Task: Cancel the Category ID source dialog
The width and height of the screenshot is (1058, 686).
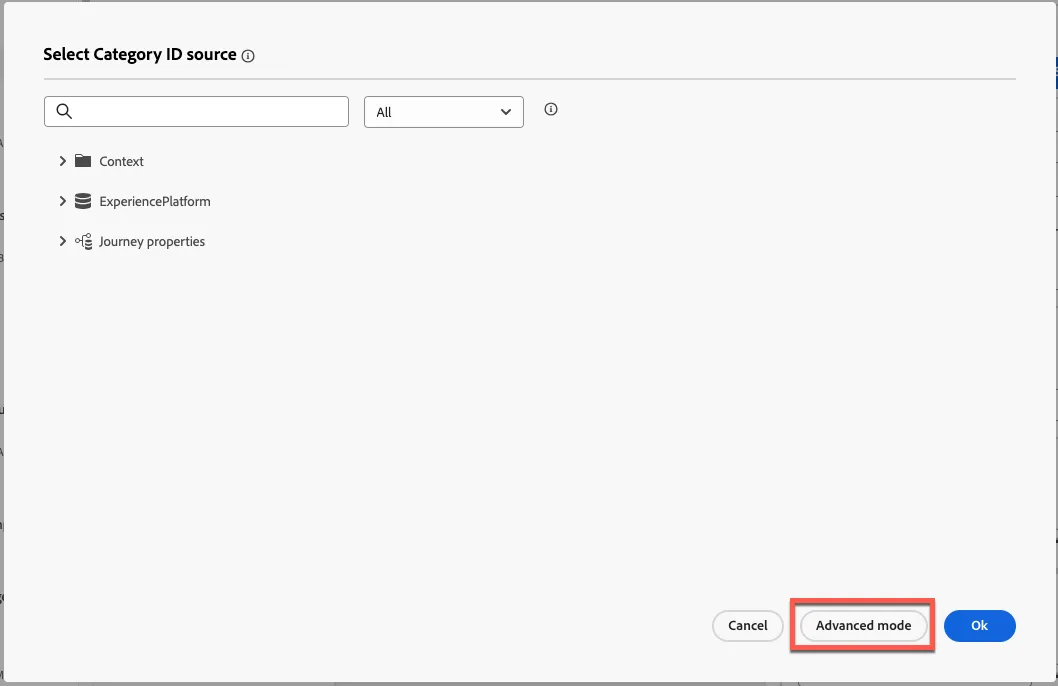Action: [x=748, y=625]
